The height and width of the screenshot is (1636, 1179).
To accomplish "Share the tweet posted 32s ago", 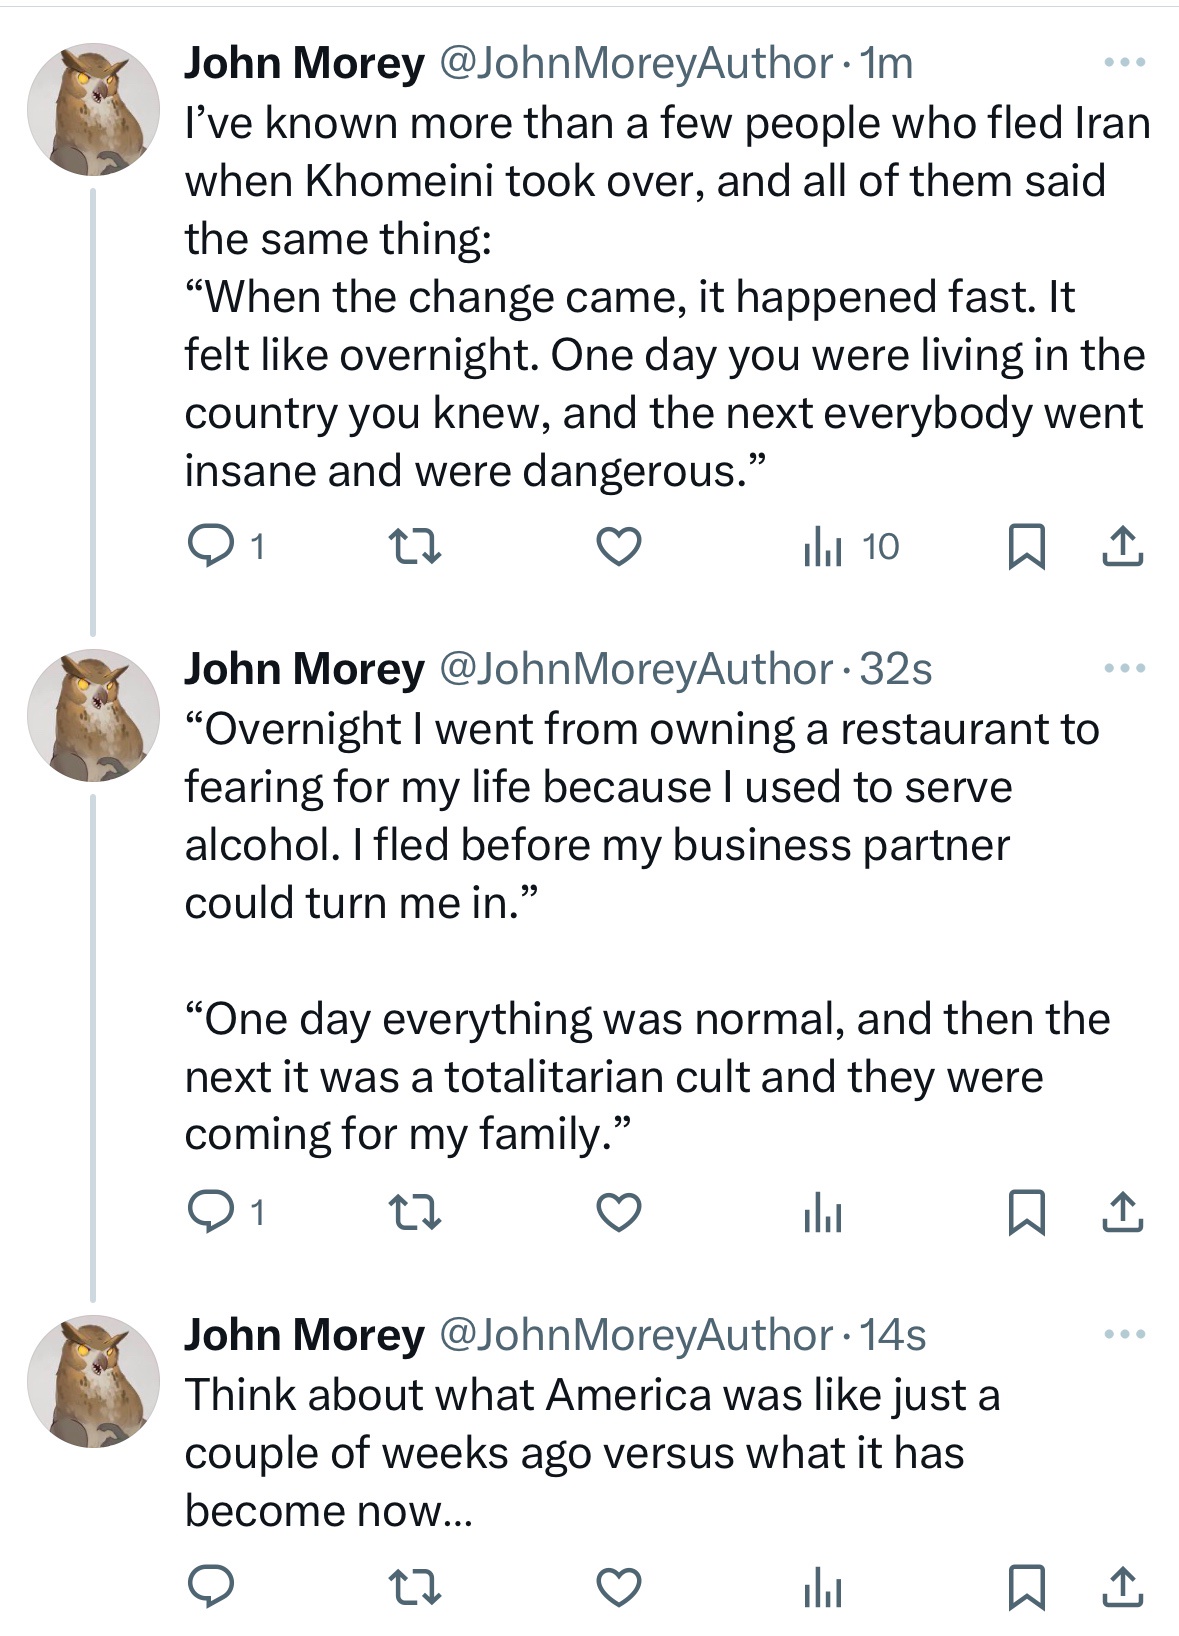I will pyautogui.click(x=1122, y=1213).
